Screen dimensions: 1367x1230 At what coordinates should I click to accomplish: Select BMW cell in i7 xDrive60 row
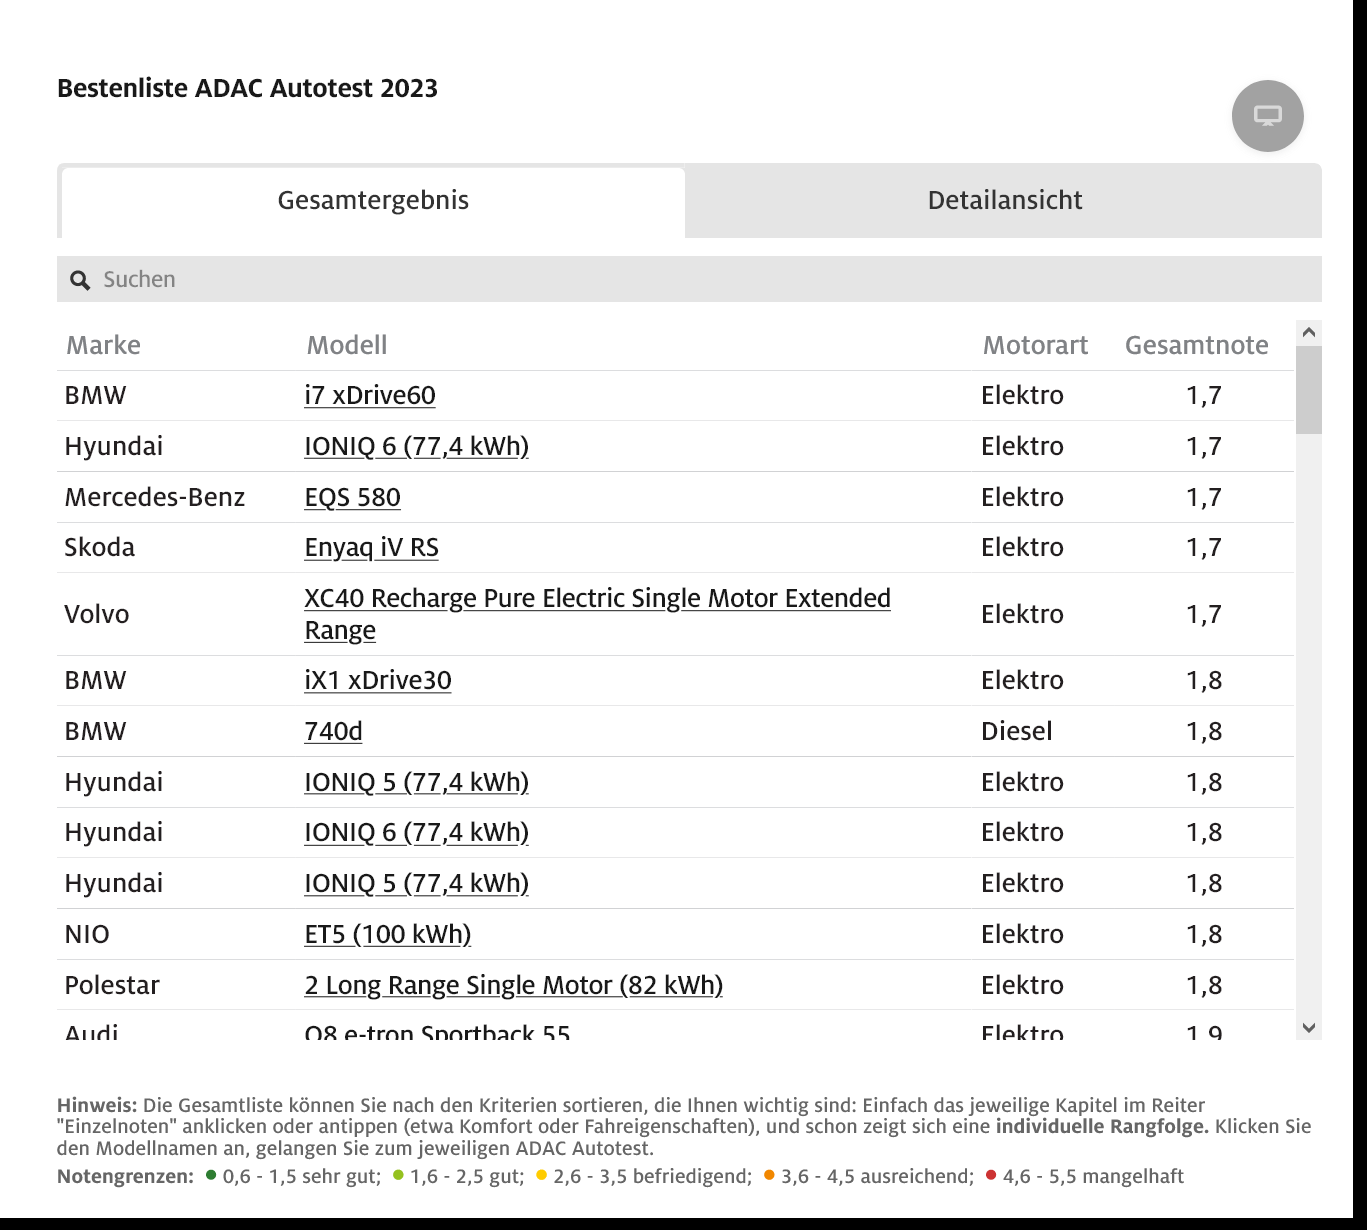tap(95, 395)
